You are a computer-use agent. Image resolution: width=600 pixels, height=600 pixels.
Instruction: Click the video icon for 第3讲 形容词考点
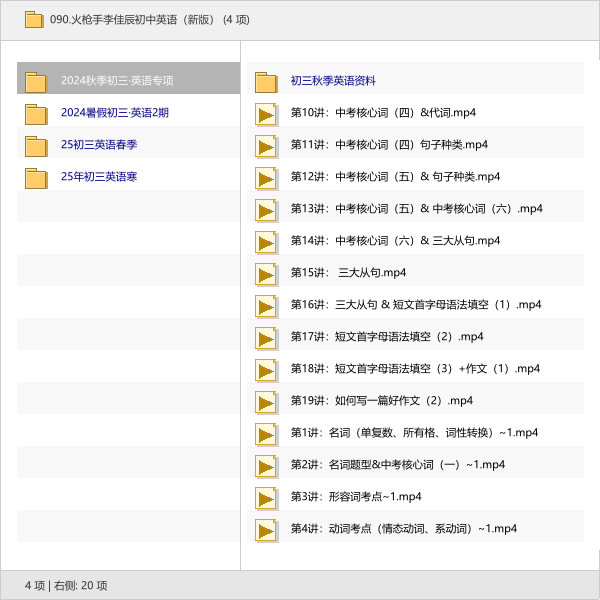point(266,497)
